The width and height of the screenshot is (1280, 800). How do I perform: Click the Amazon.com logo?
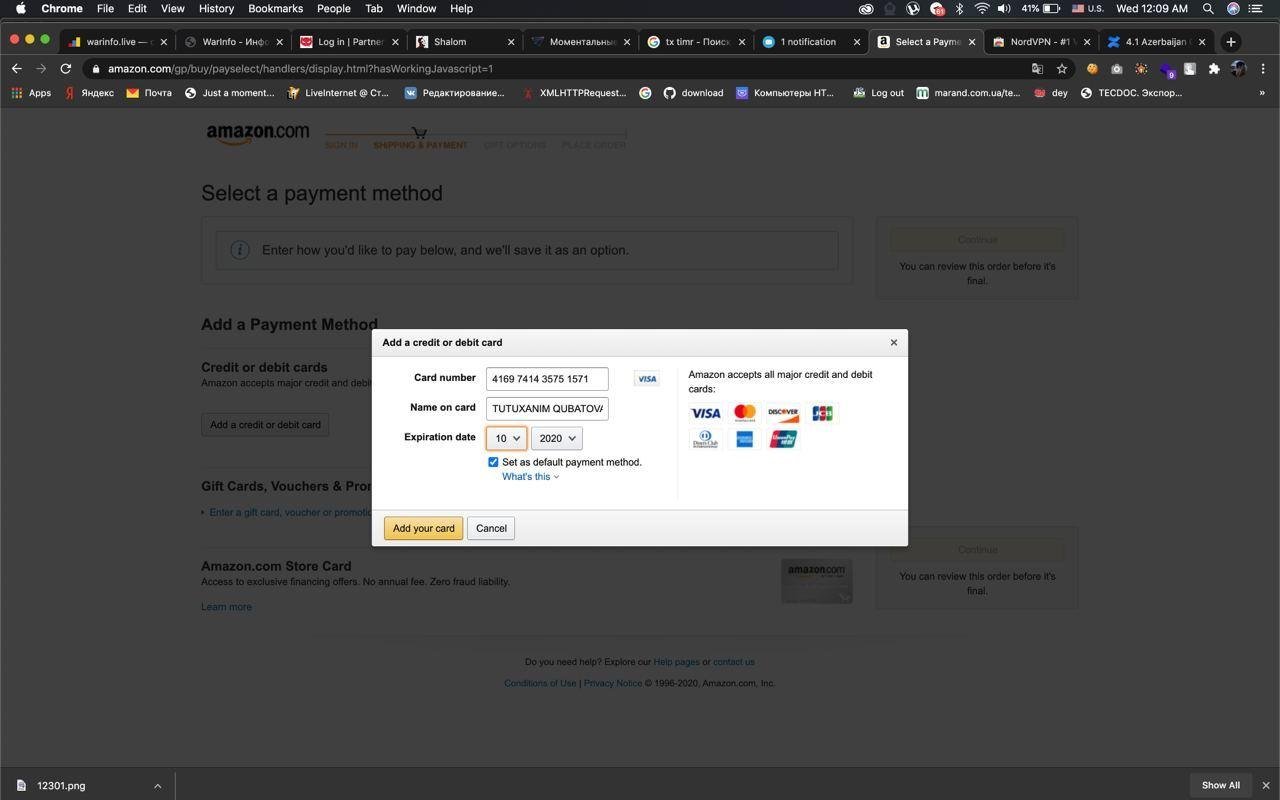258,134
